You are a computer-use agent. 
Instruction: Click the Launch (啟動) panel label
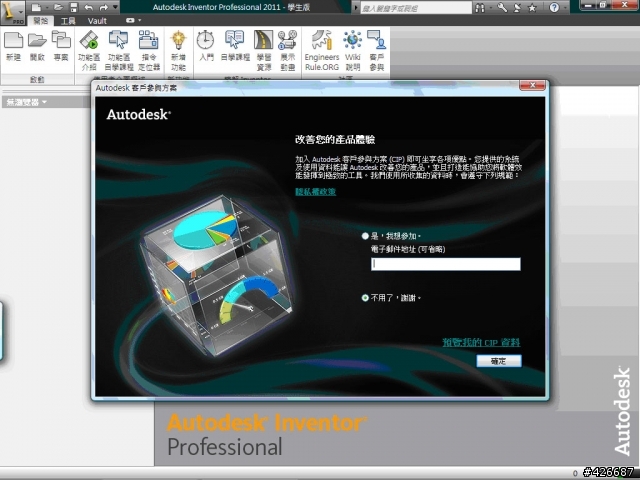[37, 80]
